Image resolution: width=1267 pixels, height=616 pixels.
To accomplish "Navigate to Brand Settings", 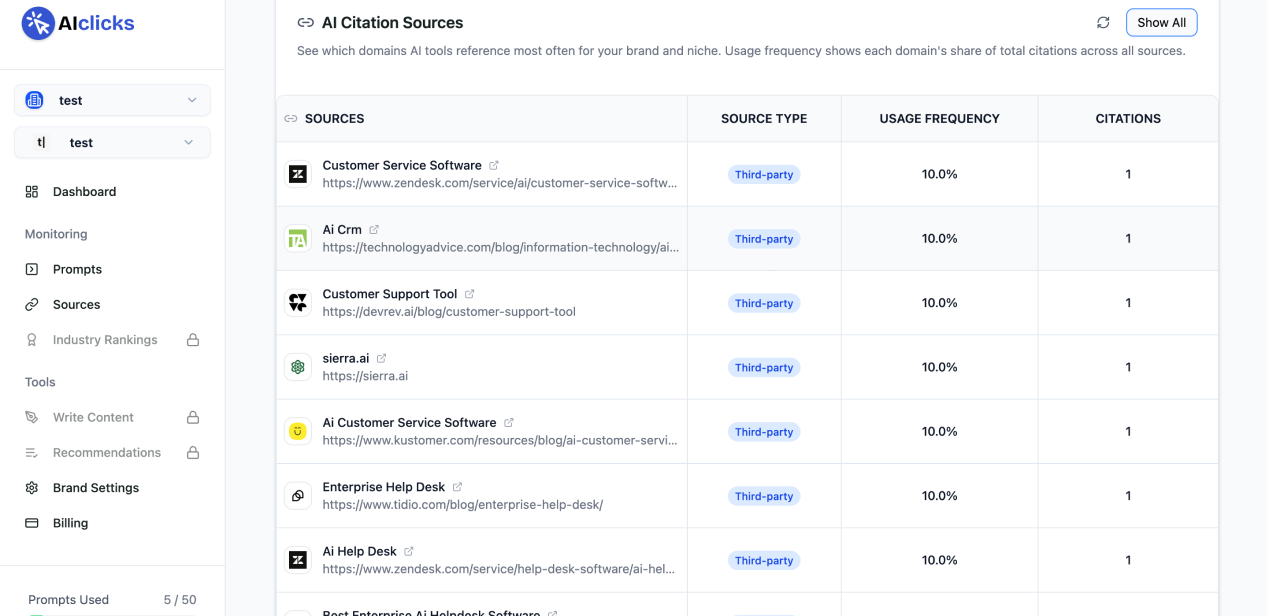I will pyautogui.click(x=95, y=488).
